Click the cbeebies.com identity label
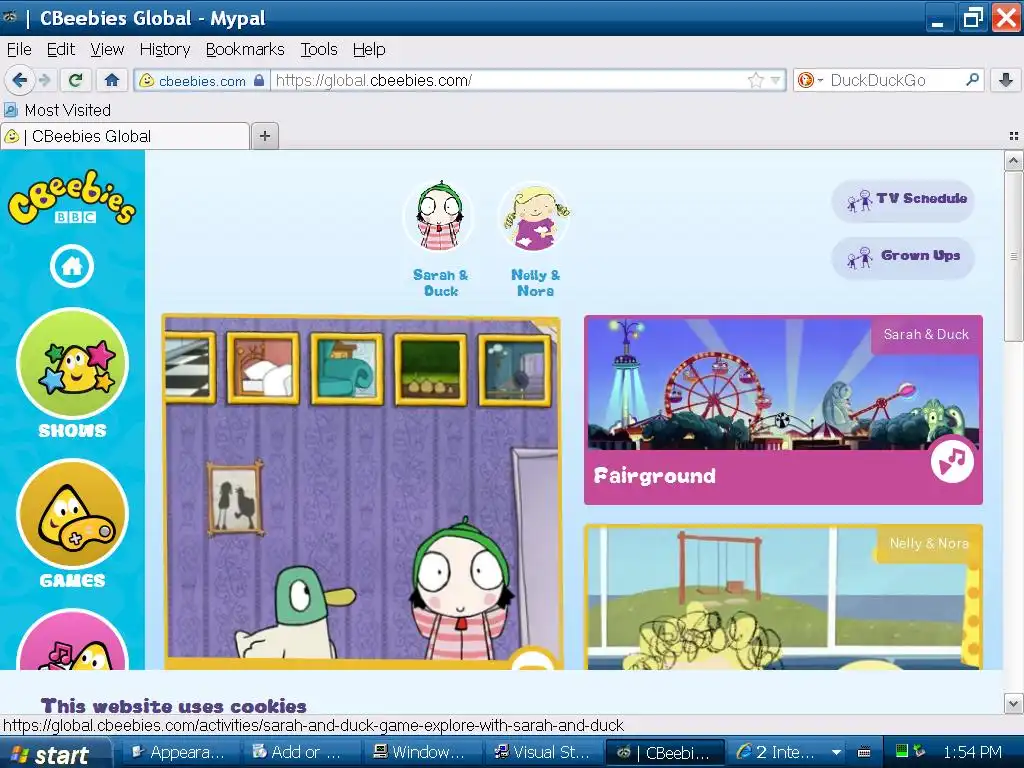Screen dimensions: 1024x768 point(202,81)
